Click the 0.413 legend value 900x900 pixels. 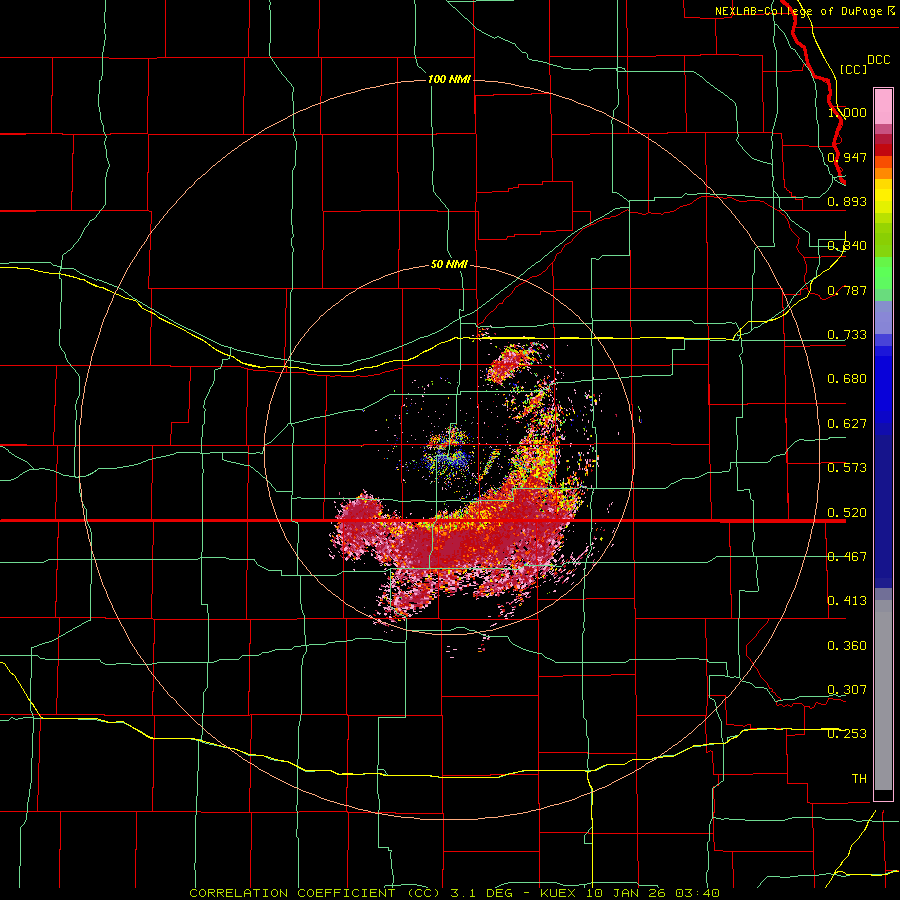point(847,600)
